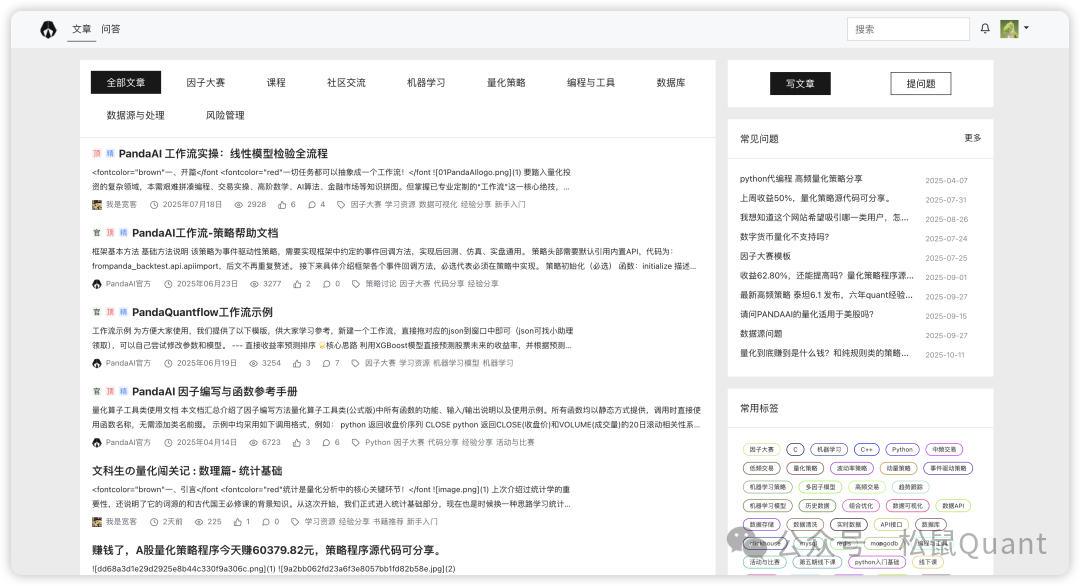The height and width of the screenshot is (586, 1080).
Task: Like the PandaAI 工作流实操 article via thumbs-up icon
Action: tap(283, 203)
